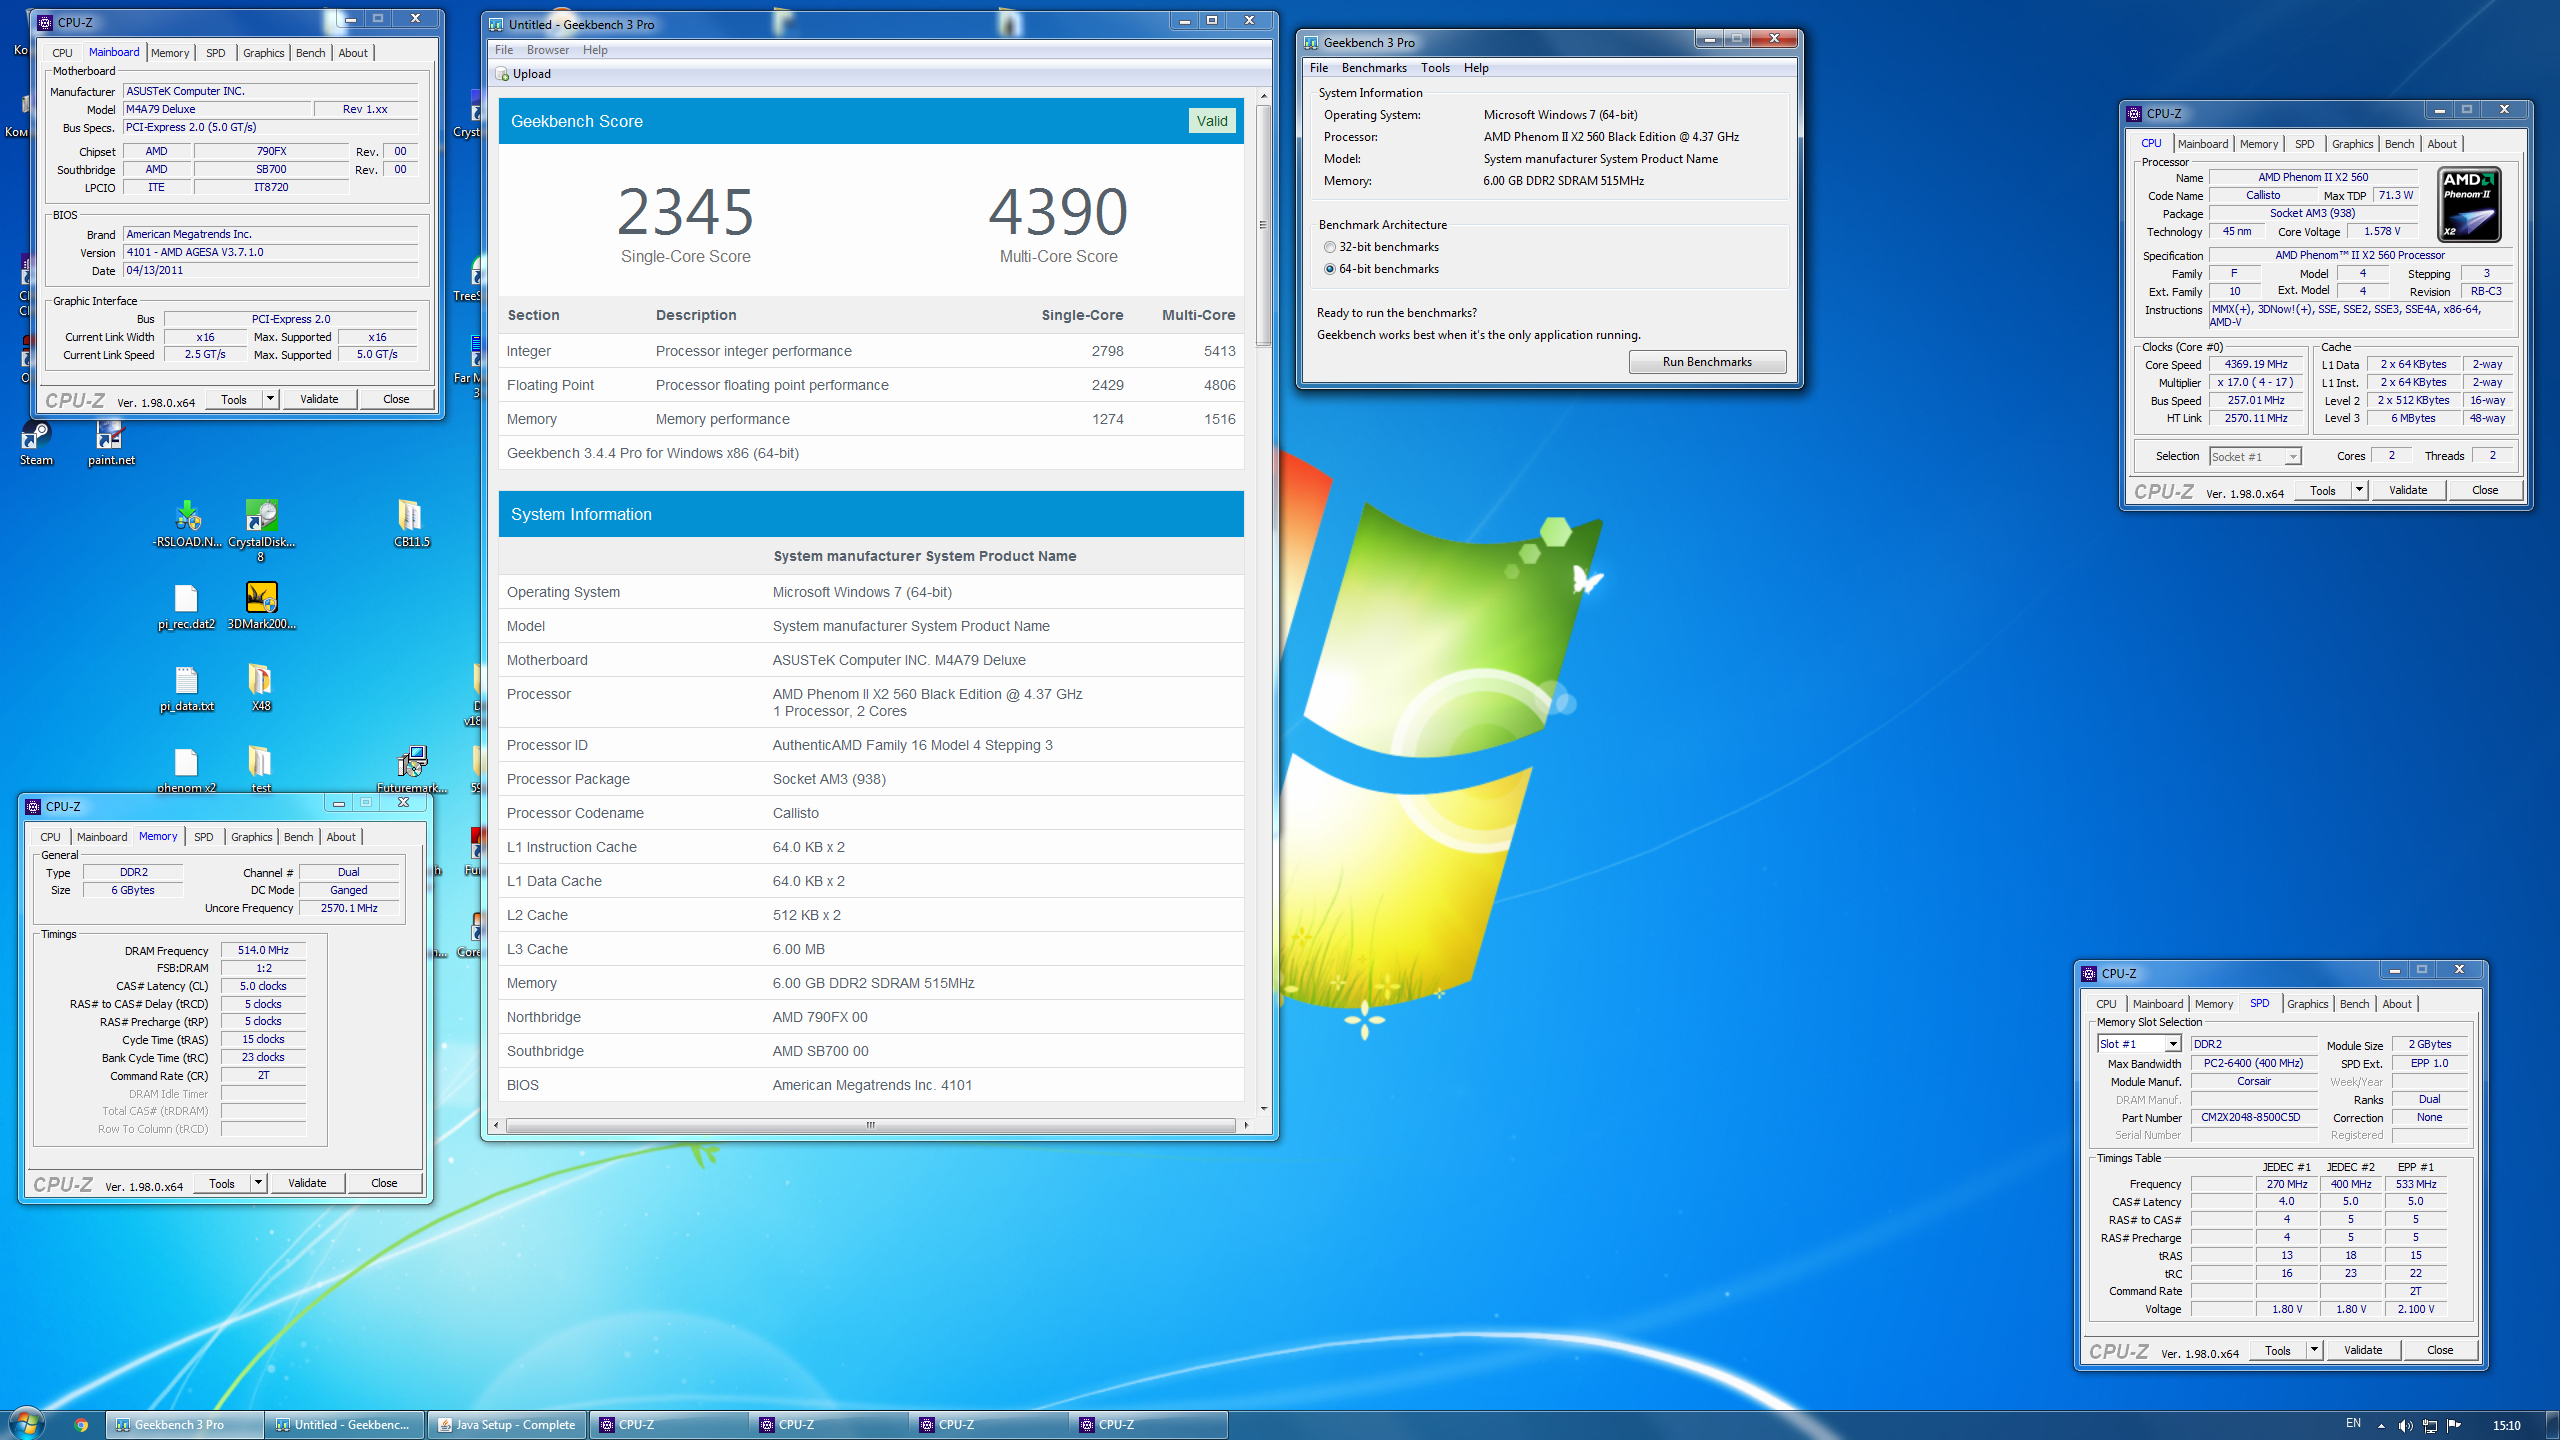
Task: Switch to CPU tab in Mainboard CPU-Z window
Action: (x=62, y=53)
